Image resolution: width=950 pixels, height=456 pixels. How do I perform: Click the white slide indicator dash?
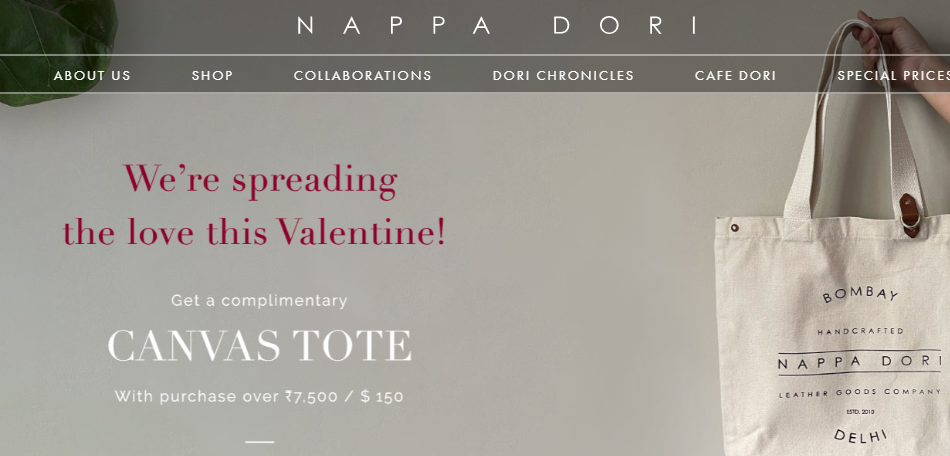coord(259,441)
